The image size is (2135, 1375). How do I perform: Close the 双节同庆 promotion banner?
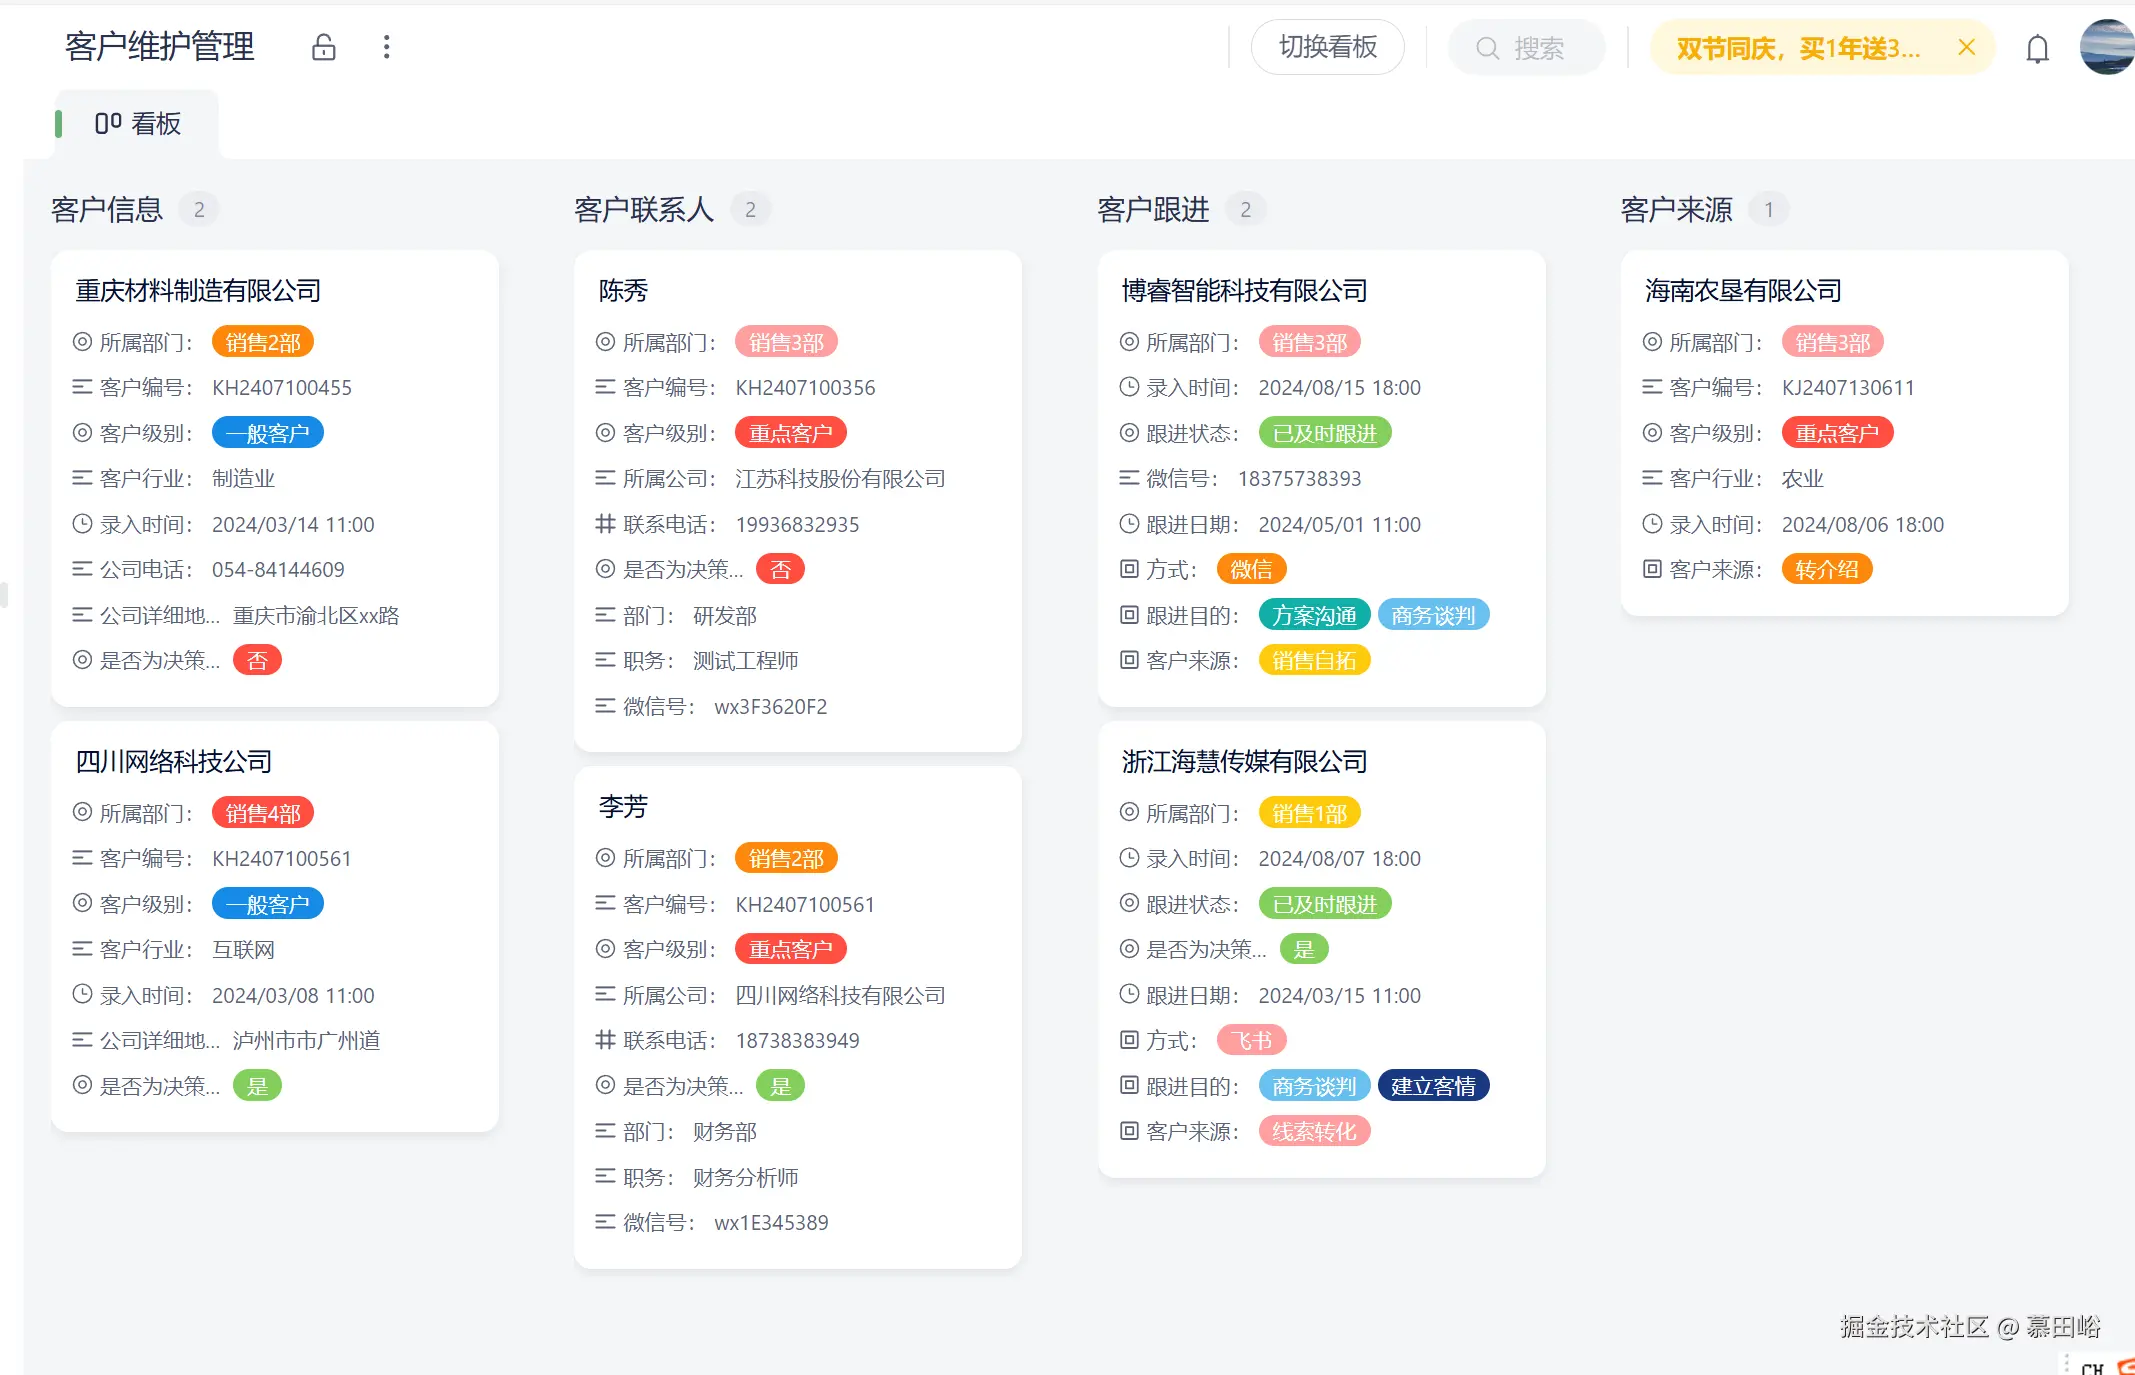click(x=1966, y=47)
